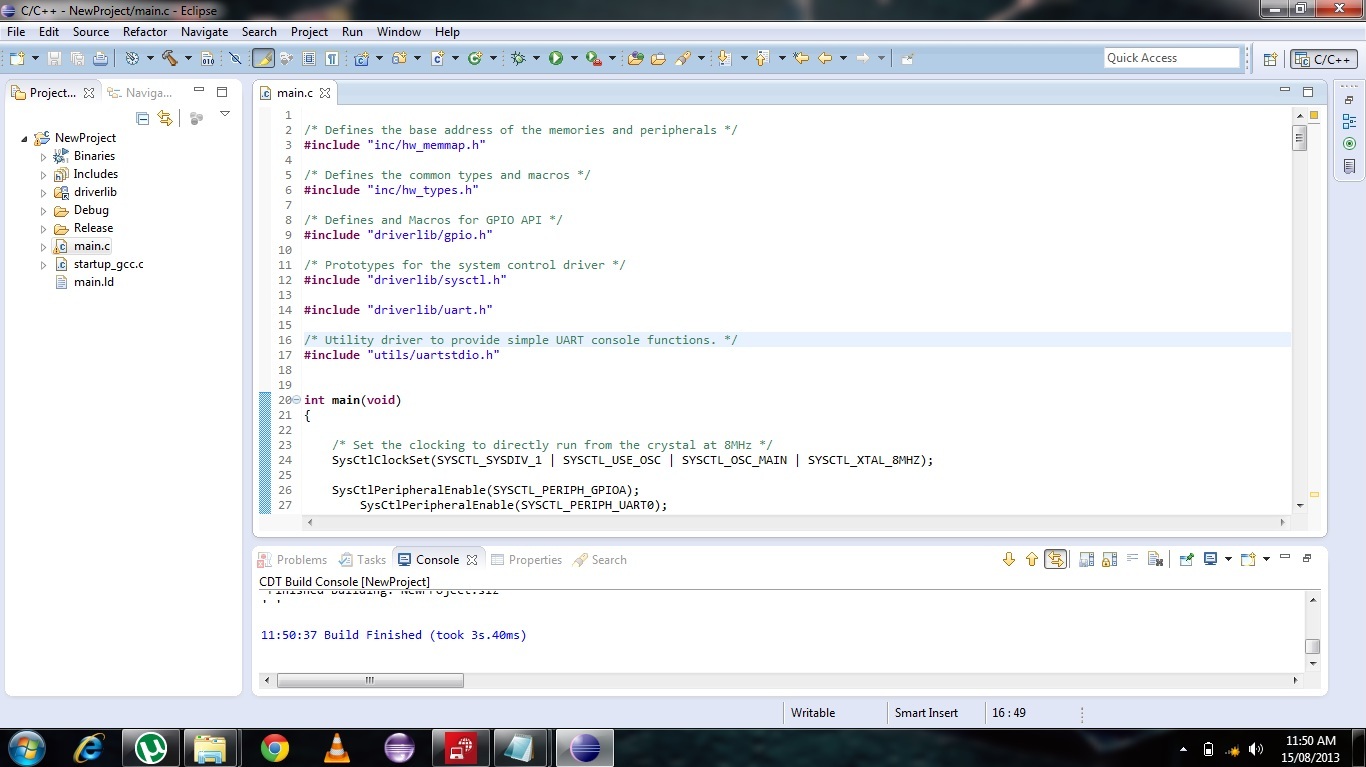The image size is (1366, 767).
Task: Expand the Debug folder
Action: point(43,211)
